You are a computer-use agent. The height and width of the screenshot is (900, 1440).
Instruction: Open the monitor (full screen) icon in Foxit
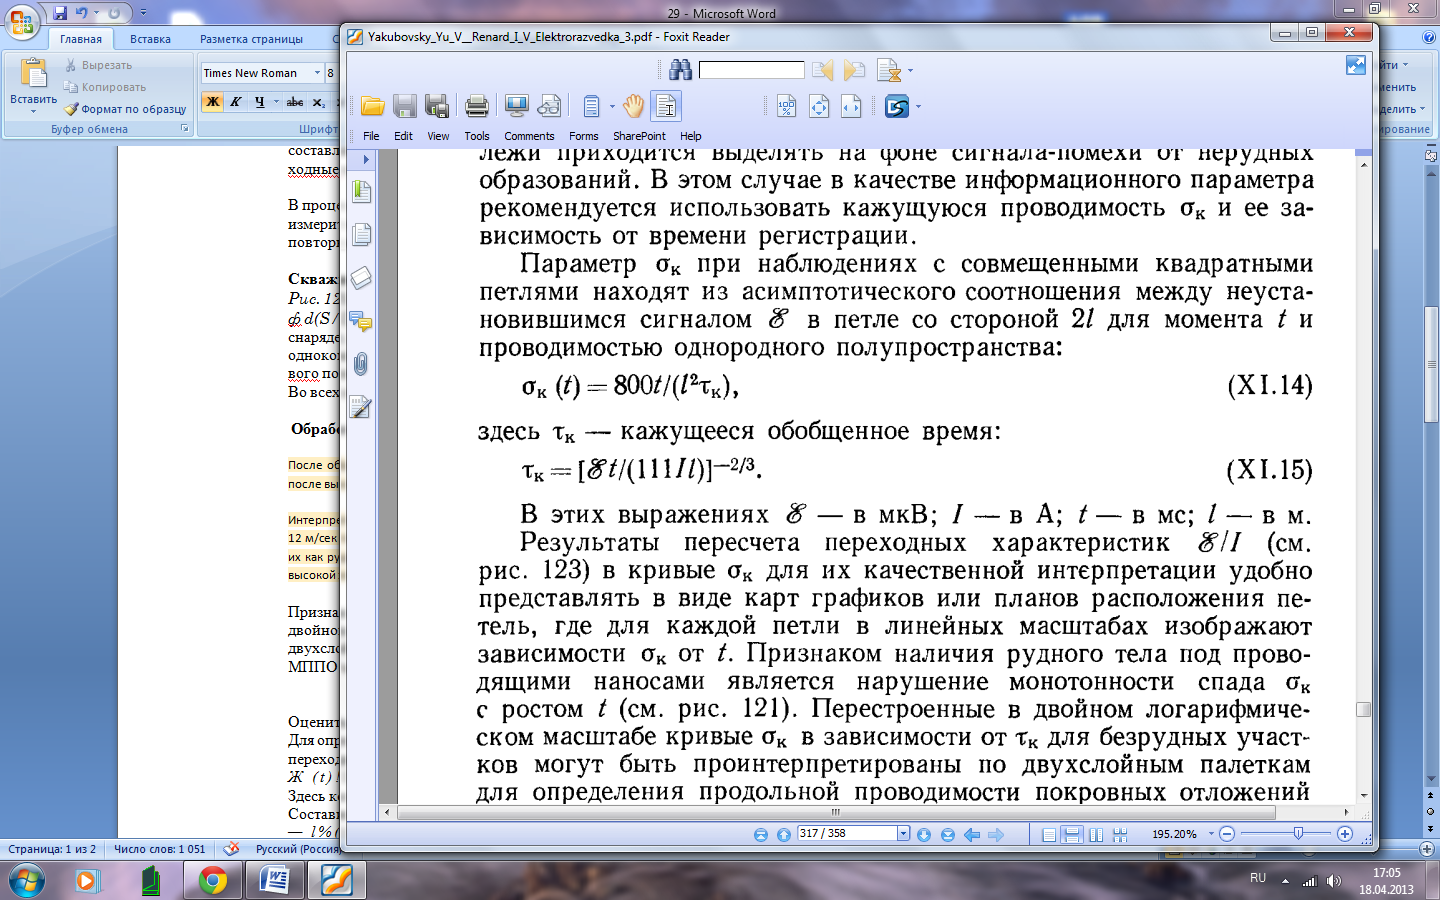(x=517, y=106)
